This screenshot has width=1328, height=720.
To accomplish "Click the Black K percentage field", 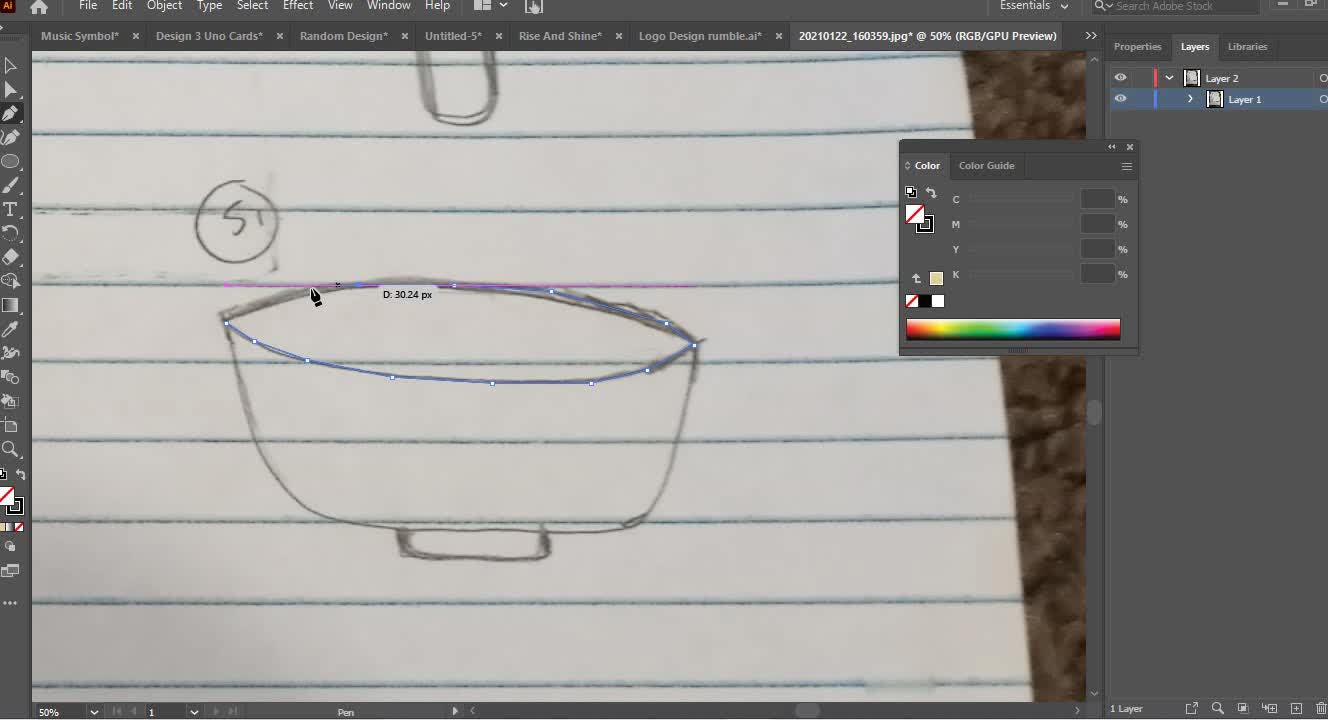I will coord(1097,274).
